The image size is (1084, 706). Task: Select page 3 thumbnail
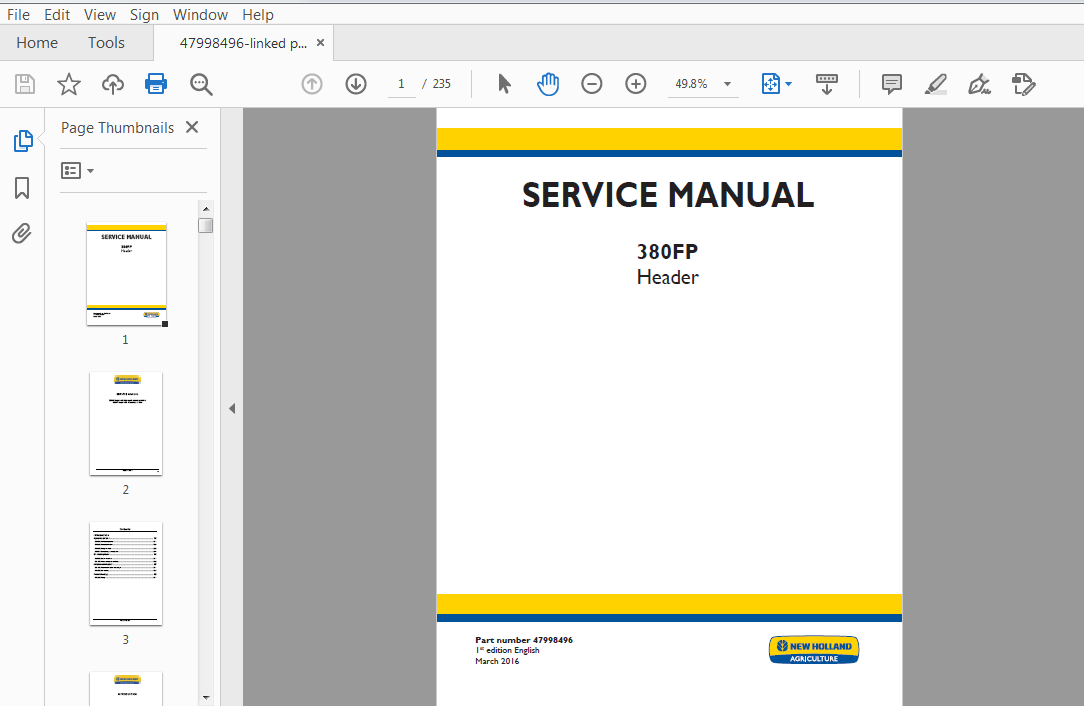pos(126,573)
